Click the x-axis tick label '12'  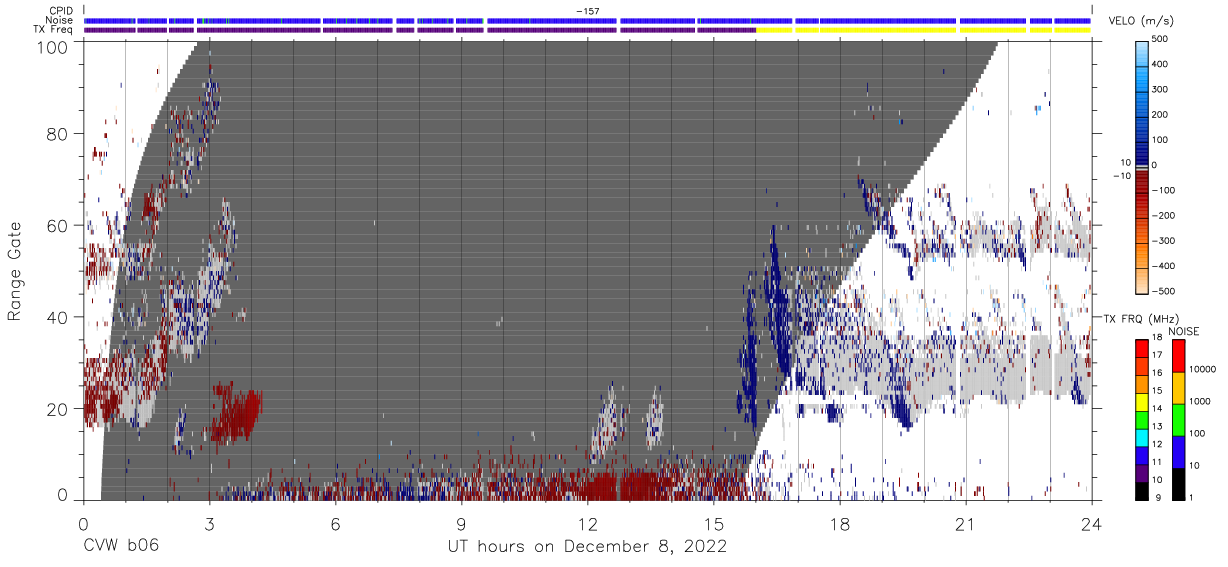click(587, 523)
